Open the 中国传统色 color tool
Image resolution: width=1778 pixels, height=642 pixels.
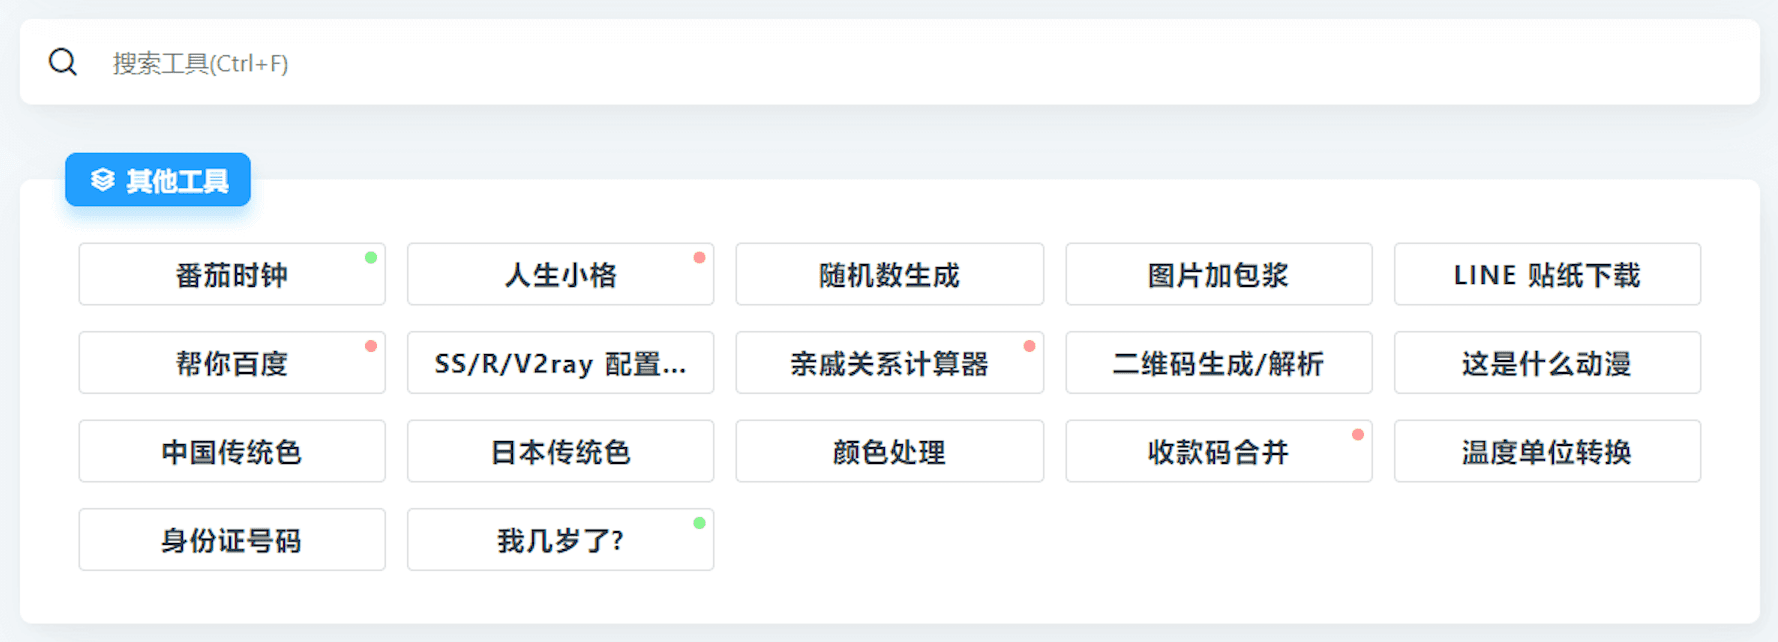pos(232,451)
